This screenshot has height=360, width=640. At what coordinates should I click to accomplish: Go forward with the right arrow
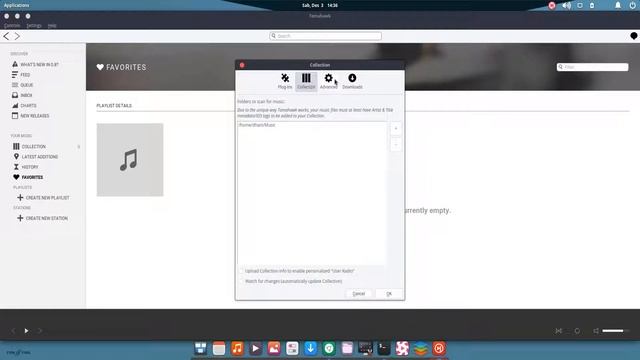click(x=17, y=36)
